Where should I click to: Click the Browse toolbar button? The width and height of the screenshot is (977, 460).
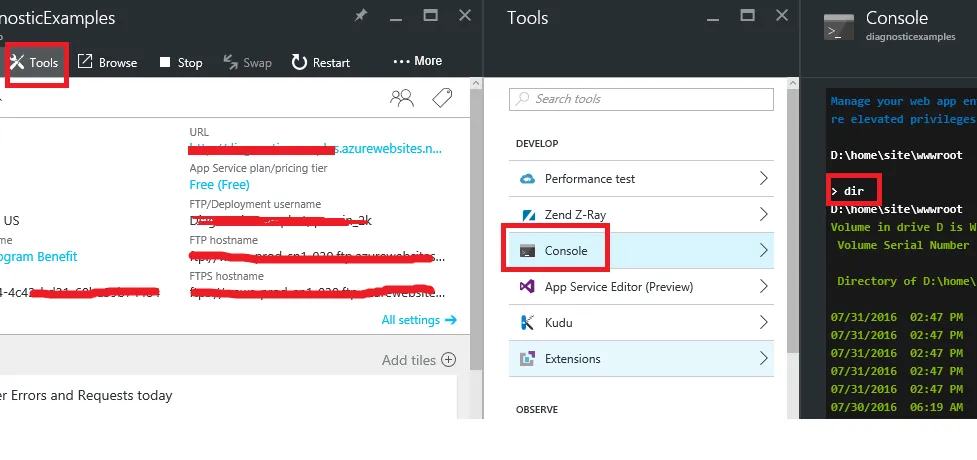107,62
